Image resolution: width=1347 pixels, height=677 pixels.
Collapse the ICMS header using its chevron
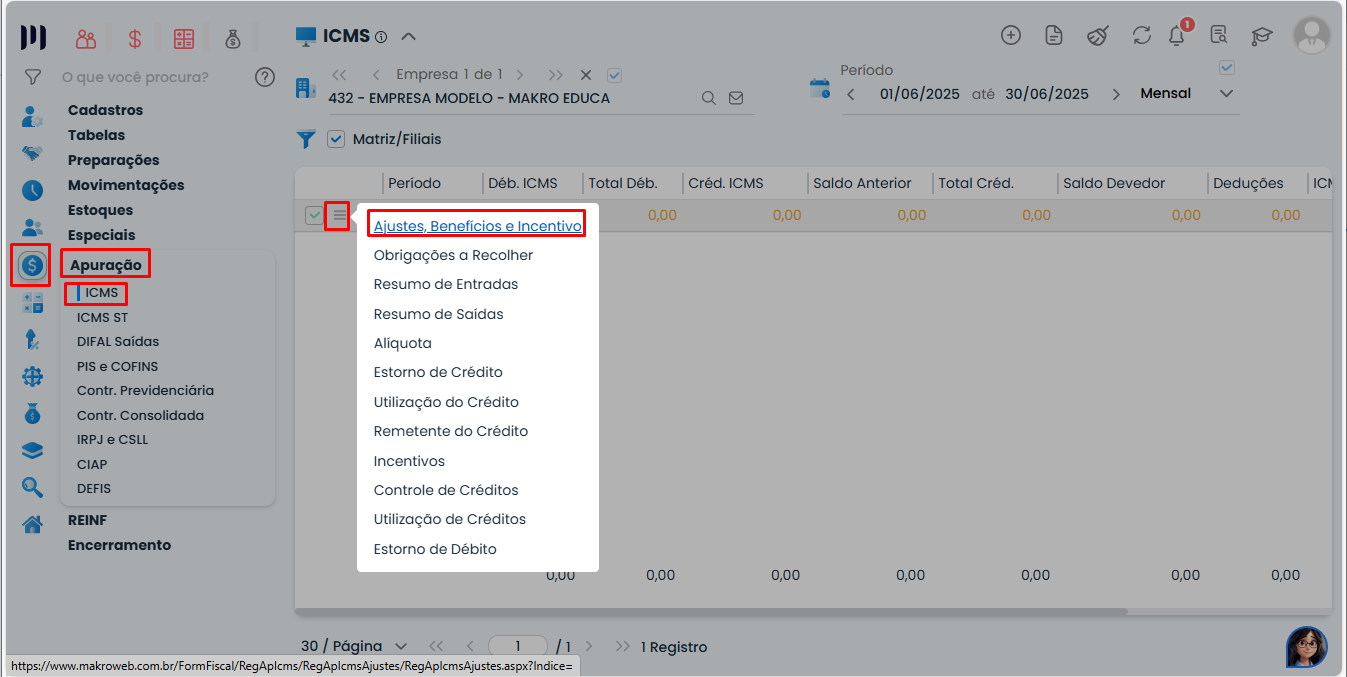[408, 35]
